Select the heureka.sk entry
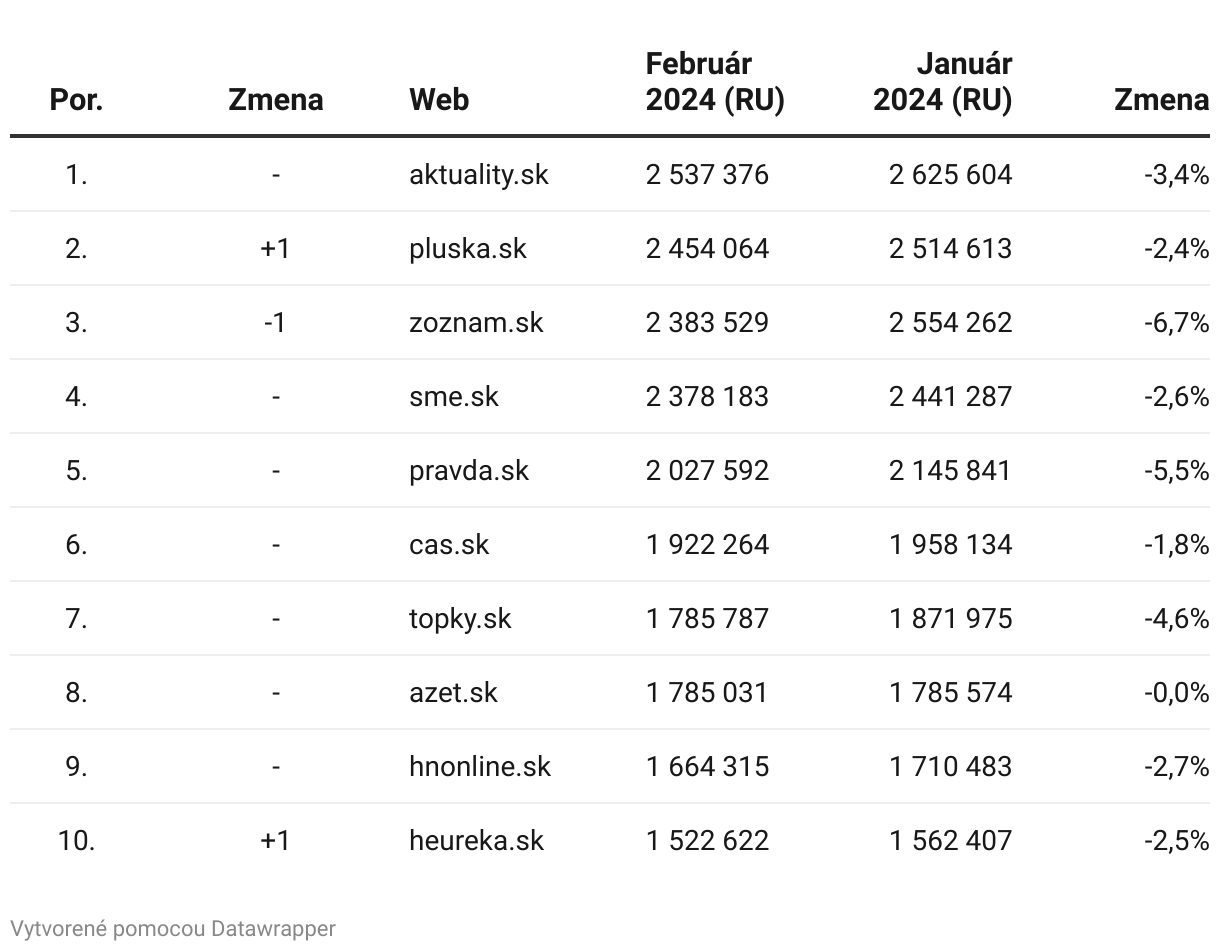The image size is (1220, 952). coord(476,840)
